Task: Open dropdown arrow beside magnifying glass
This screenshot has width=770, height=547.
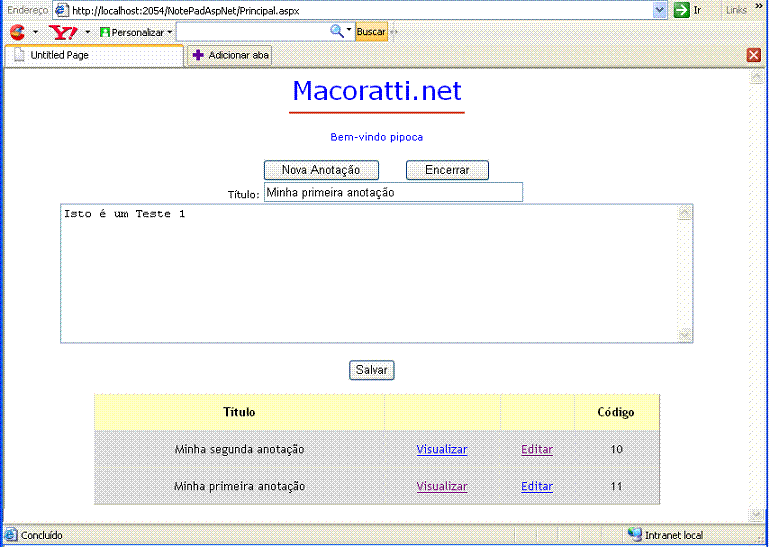Action: [349, 30]
